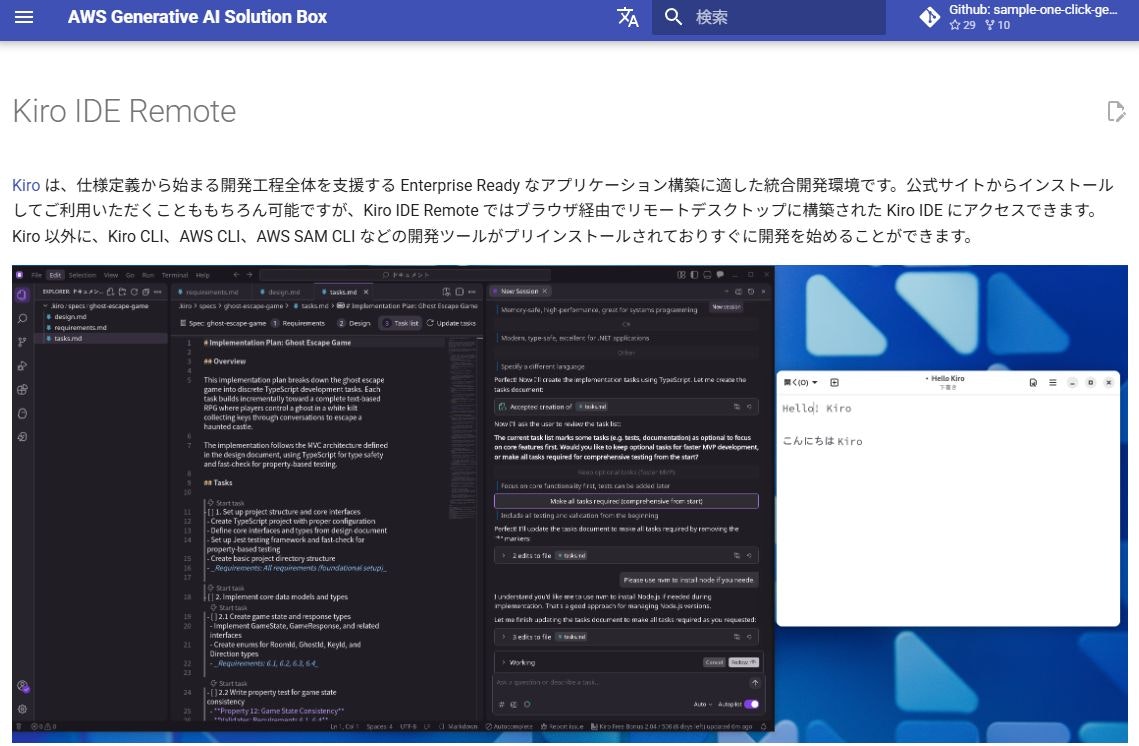Viewport: 1139px width, 746px height.
Task: Click the Kiro command center search box
Action: point(405,275)
